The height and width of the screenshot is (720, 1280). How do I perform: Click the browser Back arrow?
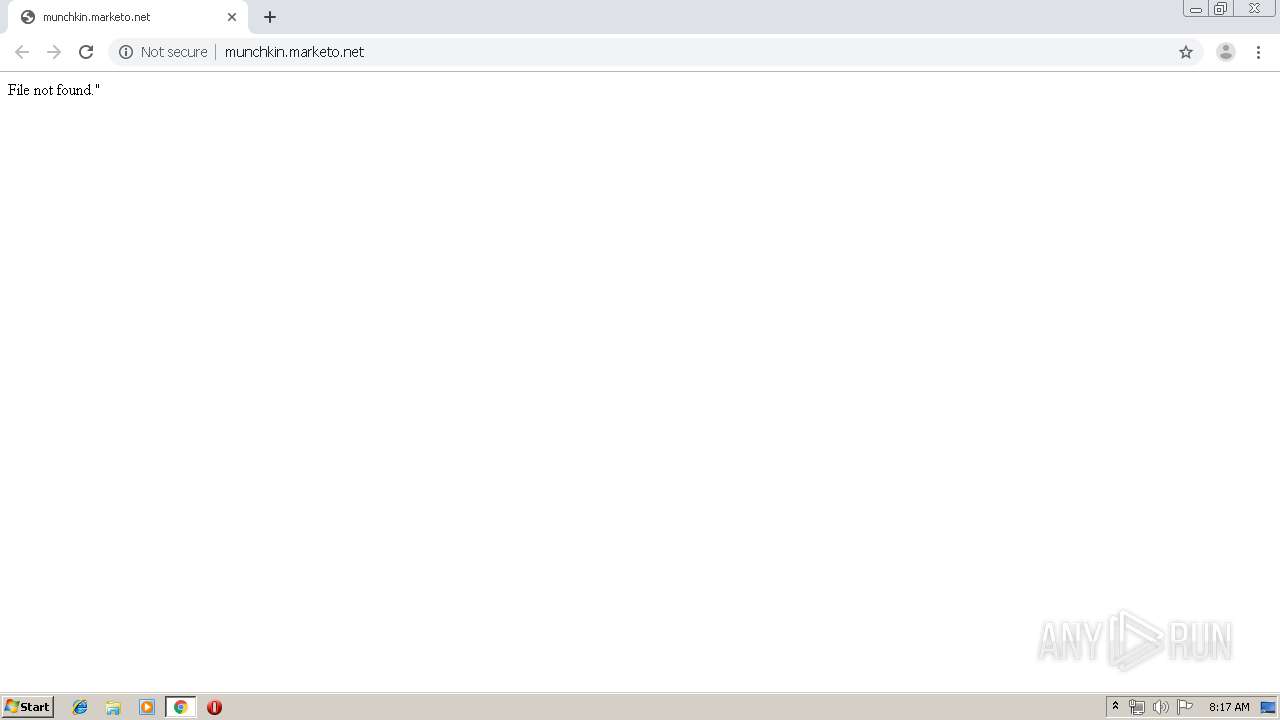tap(22, 52)
